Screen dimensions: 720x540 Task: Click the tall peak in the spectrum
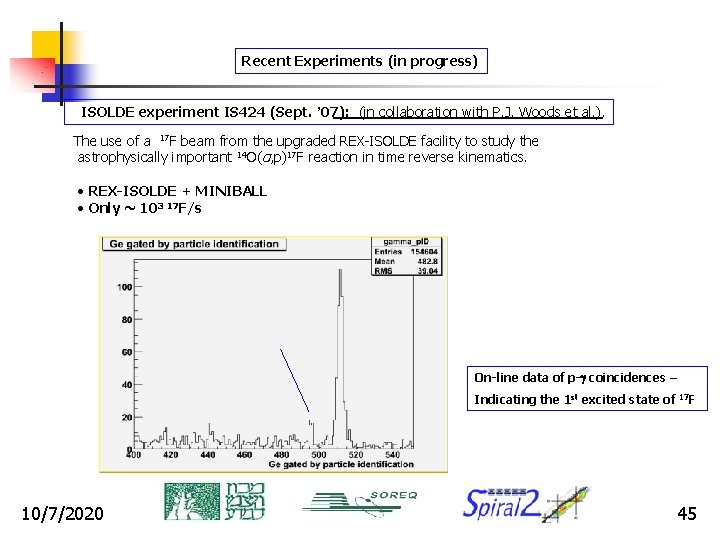[x=340, y=358]
